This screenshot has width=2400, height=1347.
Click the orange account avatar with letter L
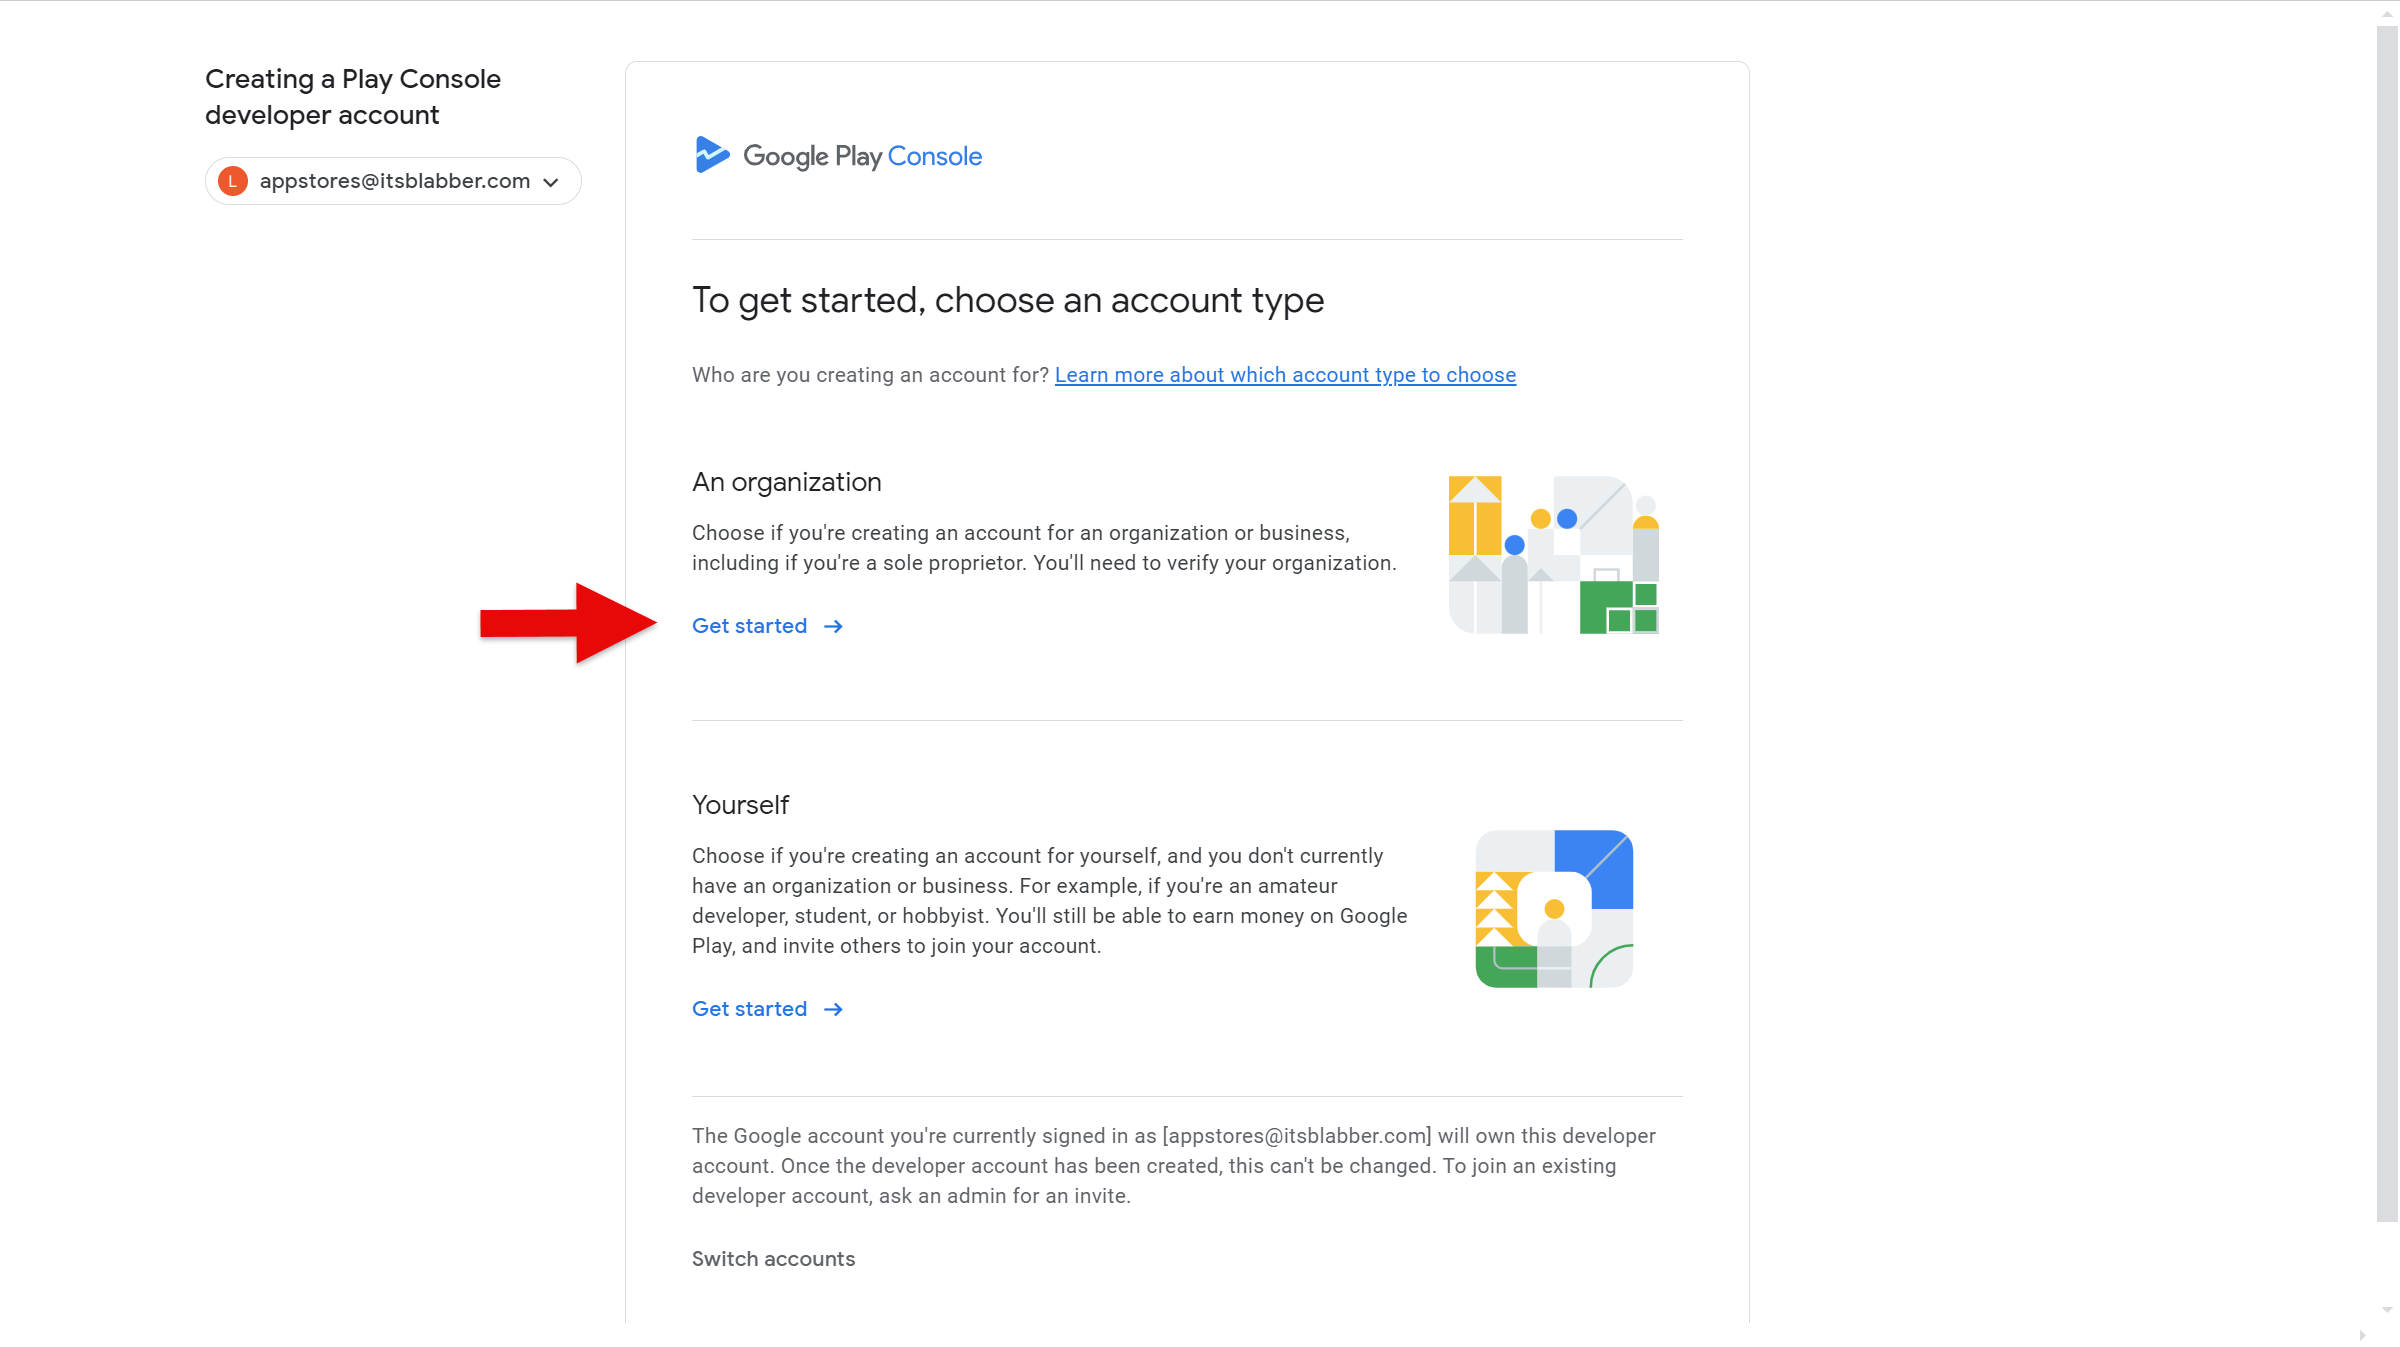click(232, 181)
